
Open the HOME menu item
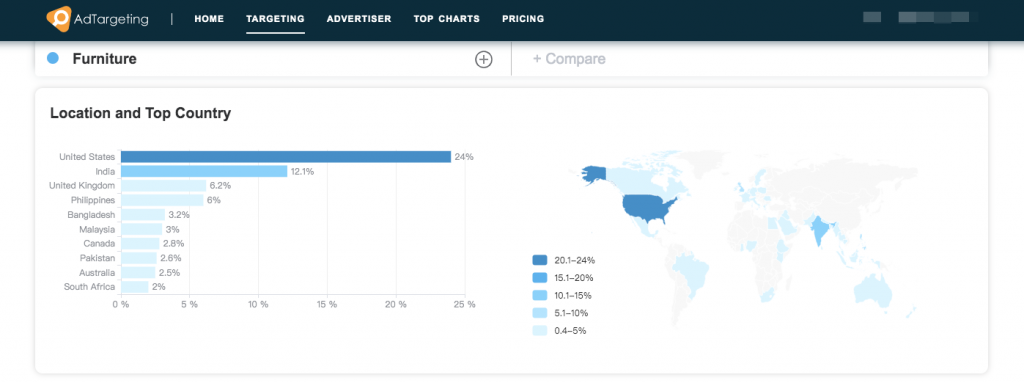[209, 19]
